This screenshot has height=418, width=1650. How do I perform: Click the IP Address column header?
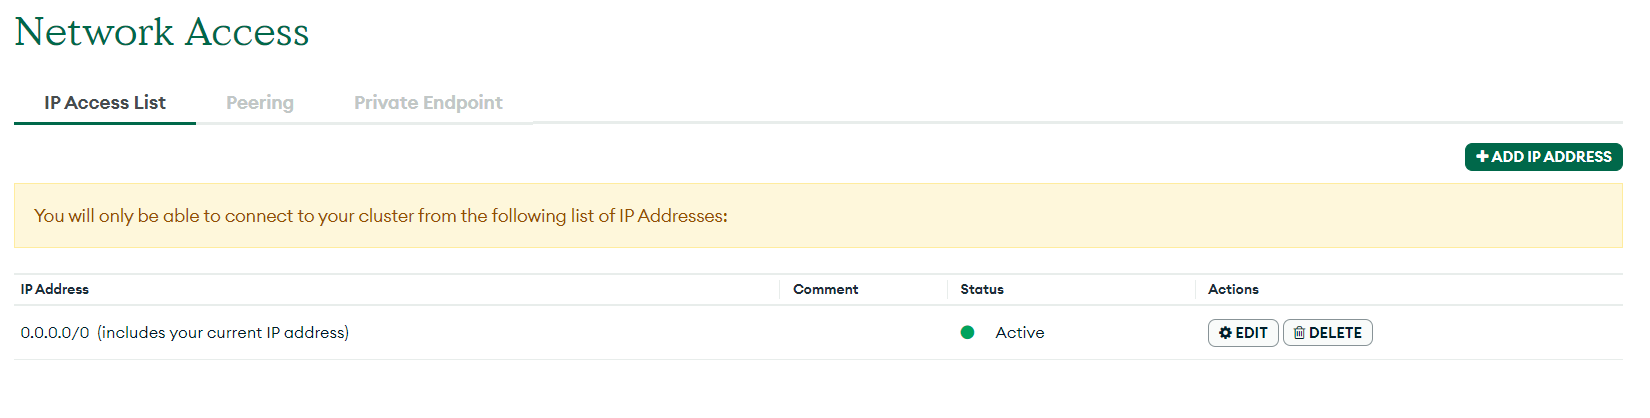[55, 289]
